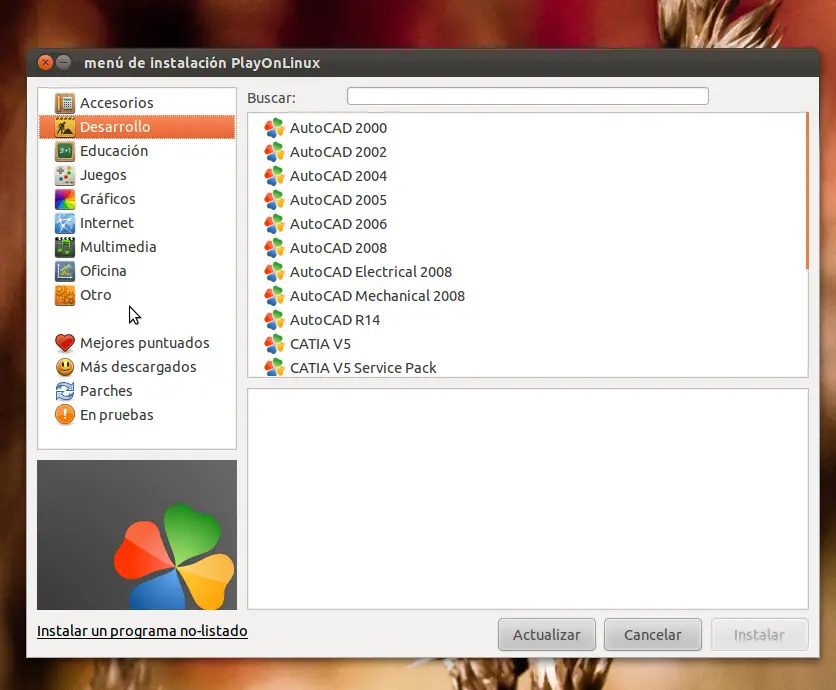Open Instalar un programa no-listado link
Screen dimensions: 836x690
[142, 631]
